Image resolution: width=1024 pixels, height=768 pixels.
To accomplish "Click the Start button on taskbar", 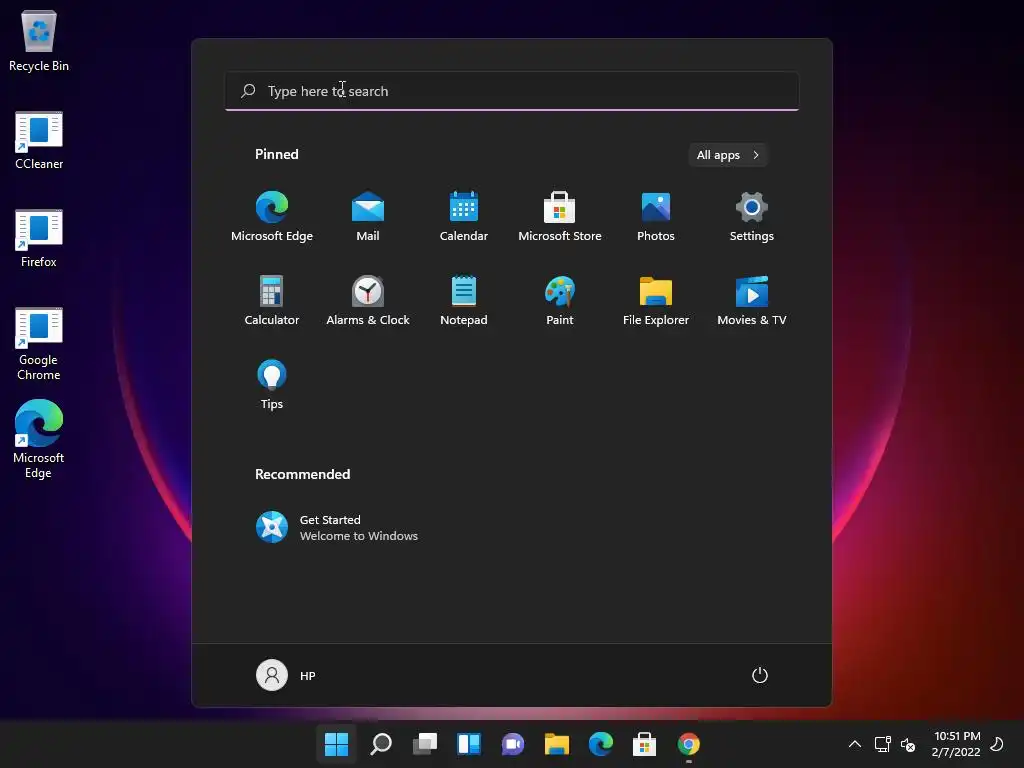I will tap(336, 744).
